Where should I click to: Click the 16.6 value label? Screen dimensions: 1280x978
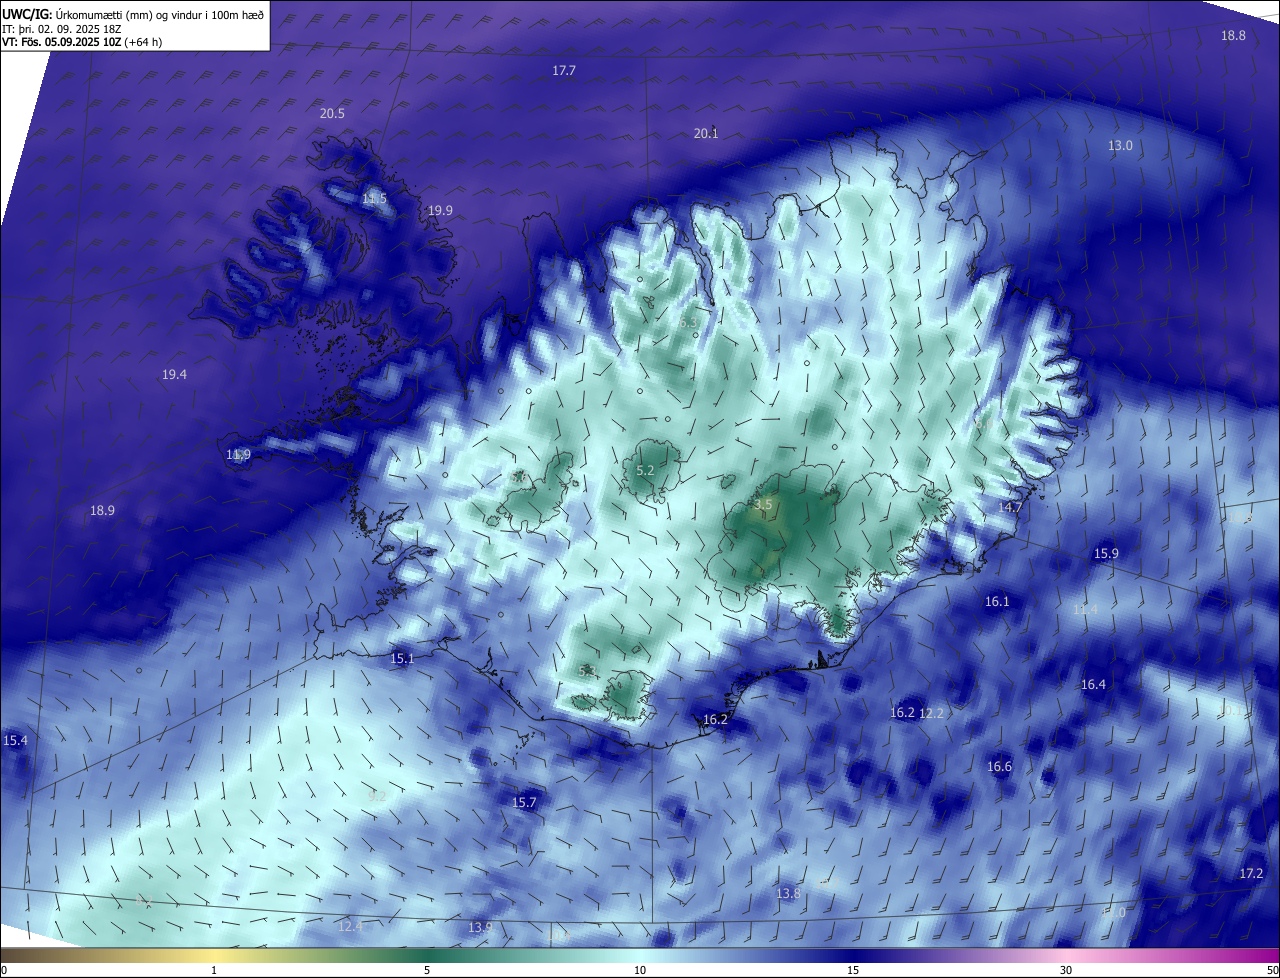999,767
